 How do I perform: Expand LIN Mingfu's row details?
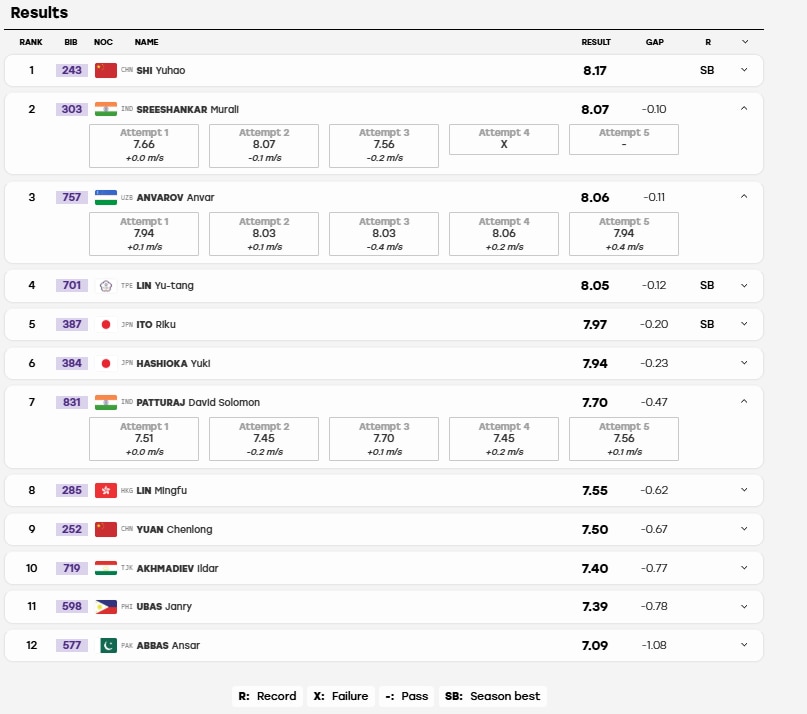[x=744, y=490]
